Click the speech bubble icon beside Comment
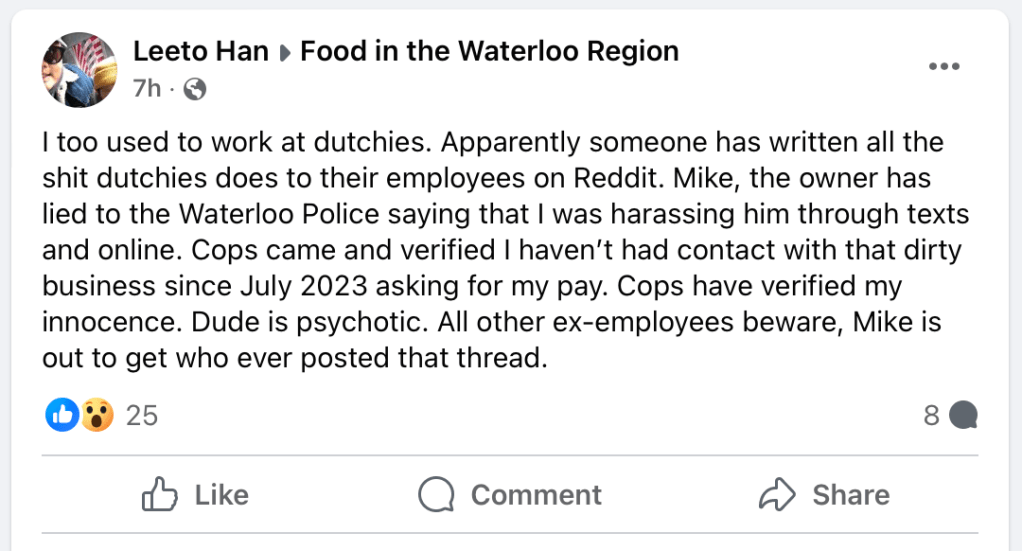The image size is (1022, 551). point(437,494)
